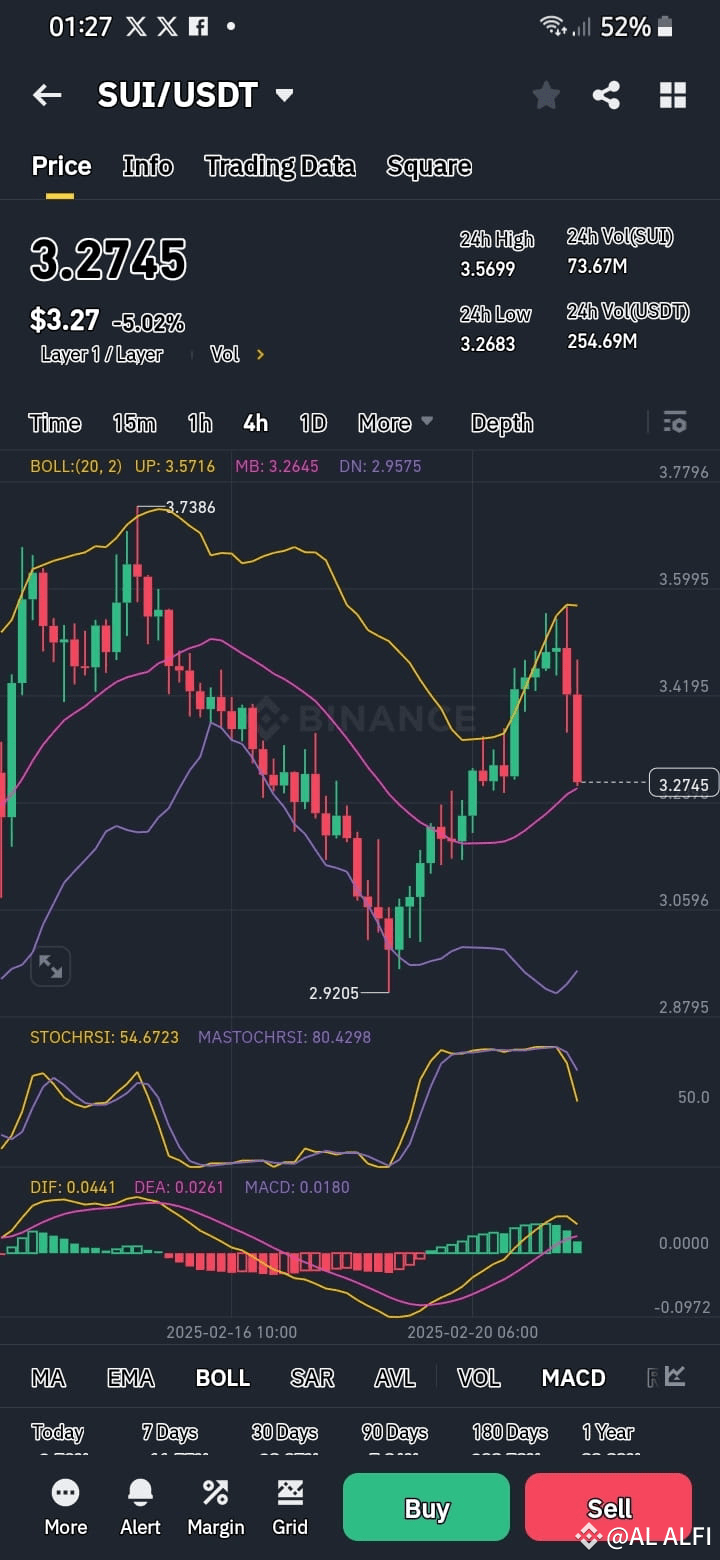Toggle the BOLL indicator
The height and width of the screenshot is (1560, 720).
coord(223,1378)
